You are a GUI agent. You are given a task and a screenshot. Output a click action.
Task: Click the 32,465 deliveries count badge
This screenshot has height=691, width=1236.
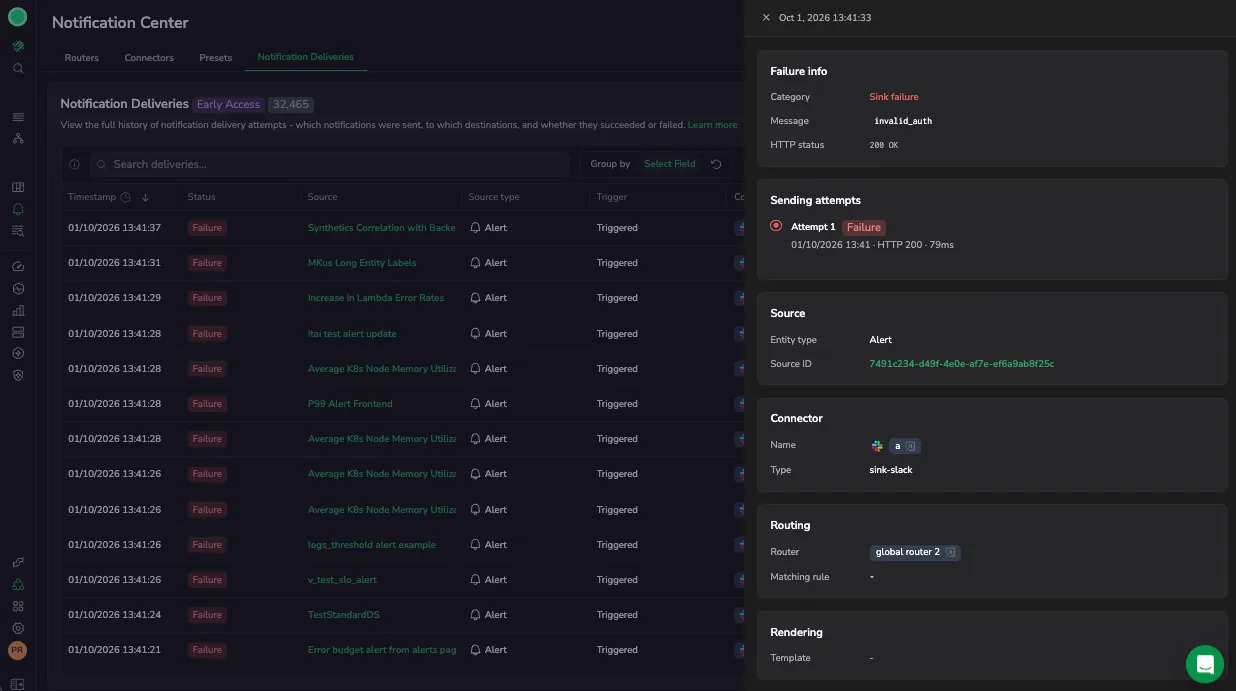[291, 104]
